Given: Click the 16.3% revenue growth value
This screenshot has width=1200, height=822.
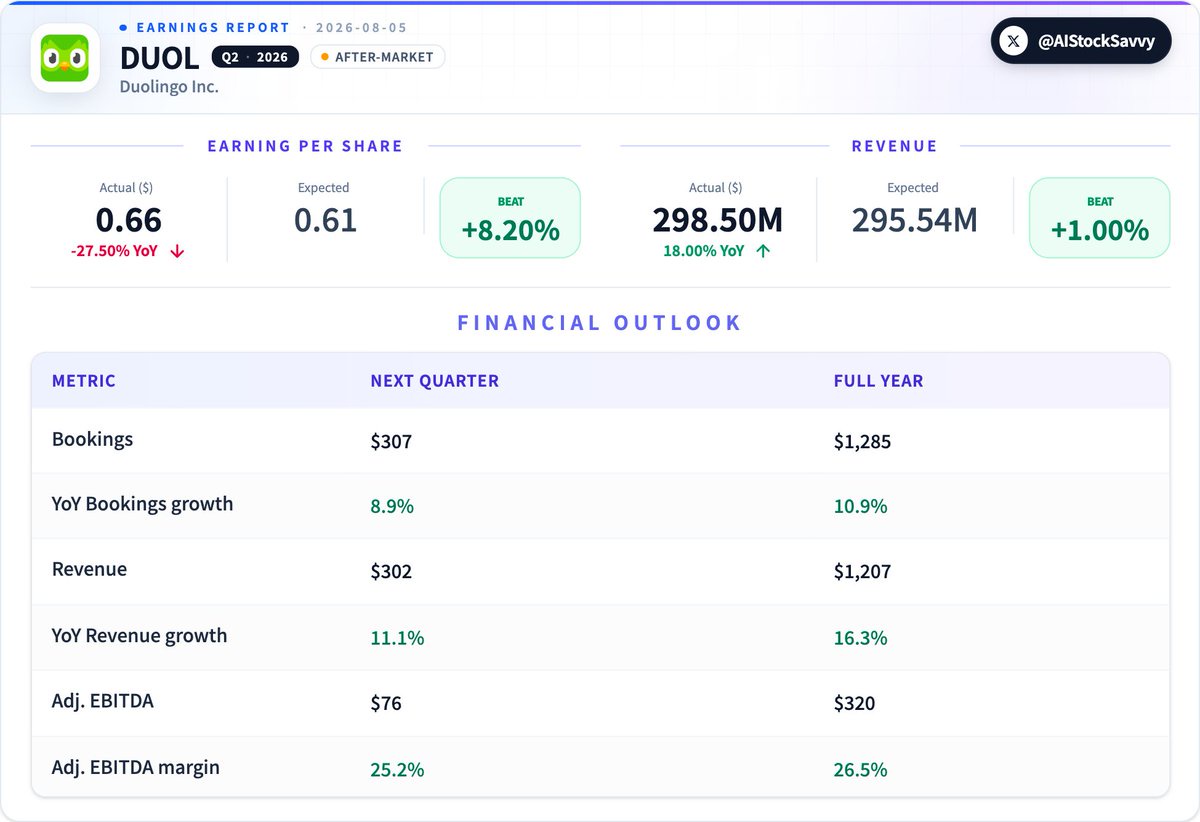Looking at the screenshot, I should click(860, 638).
